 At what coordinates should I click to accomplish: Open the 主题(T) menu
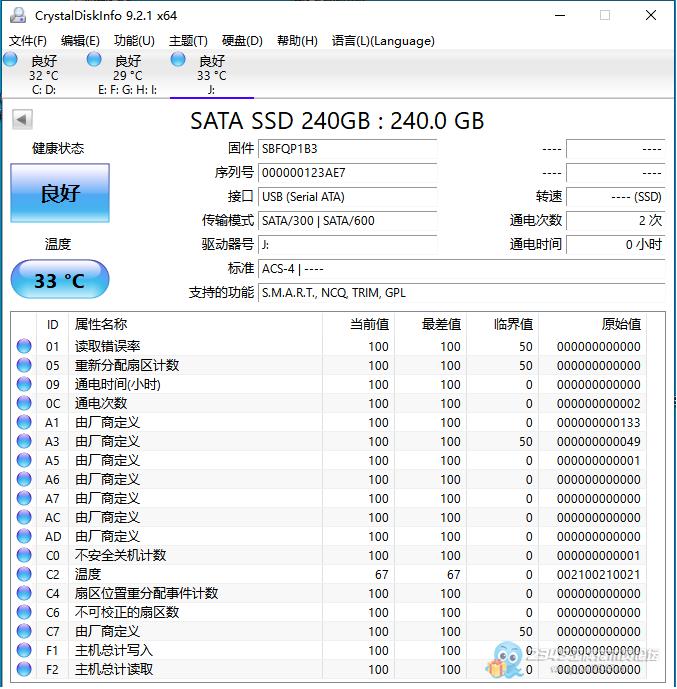pyautogui.click(x=188, y=41)
